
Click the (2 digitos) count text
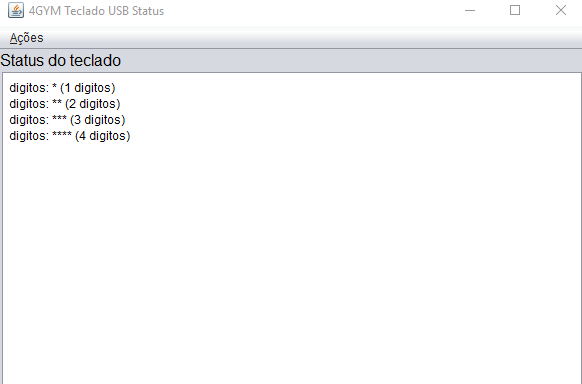click(x=93, y=104)
